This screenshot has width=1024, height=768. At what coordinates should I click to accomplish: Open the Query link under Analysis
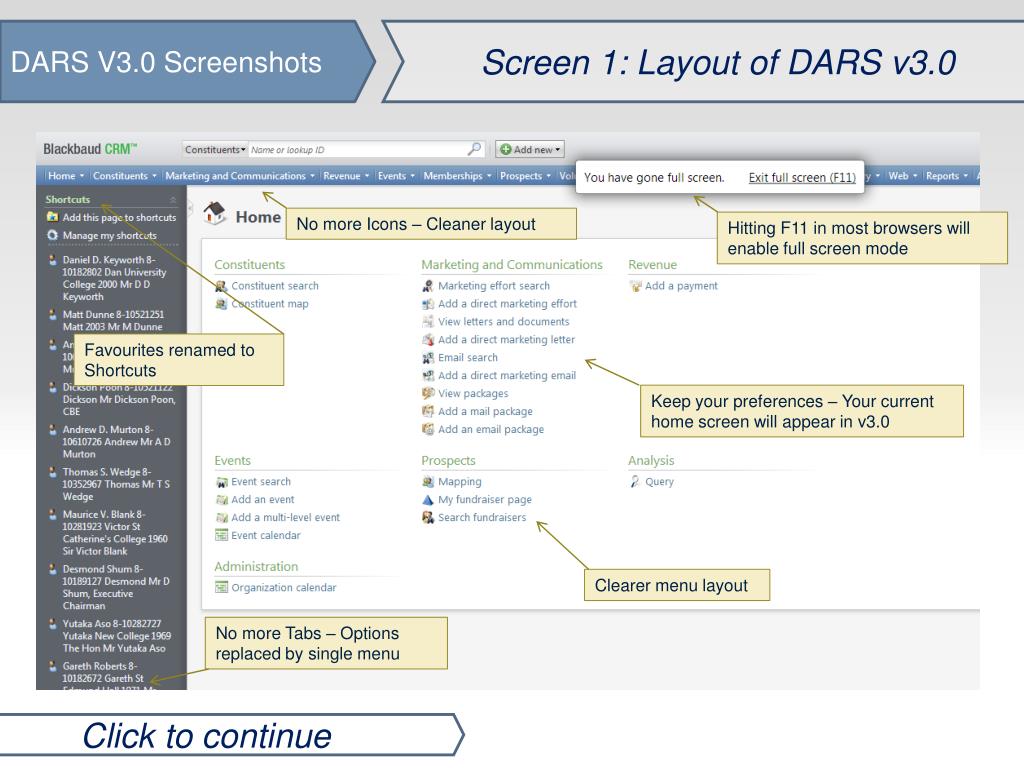point(659,482)
